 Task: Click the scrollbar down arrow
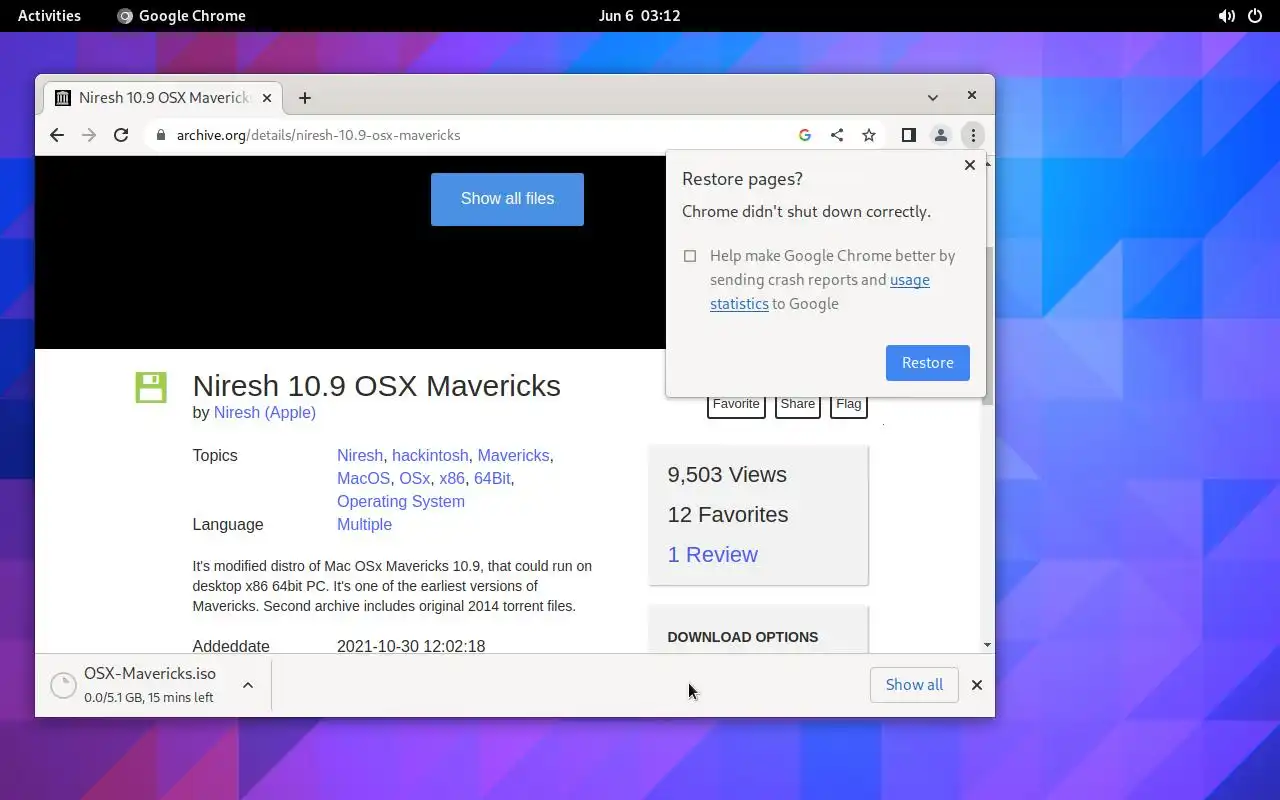click(988, 646)
